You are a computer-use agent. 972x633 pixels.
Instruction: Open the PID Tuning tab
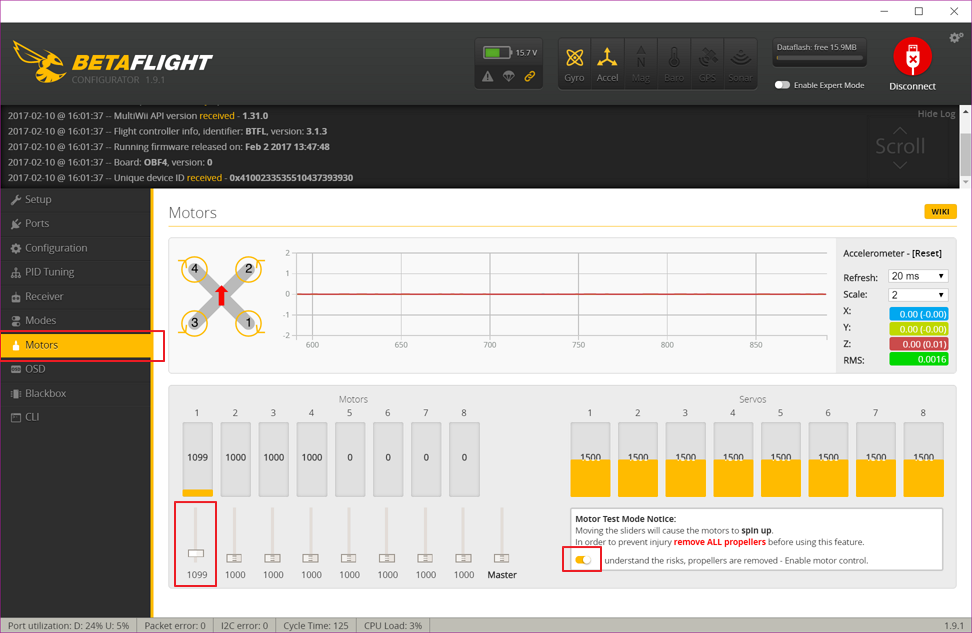pyautogui.click(x=75, y=272)
